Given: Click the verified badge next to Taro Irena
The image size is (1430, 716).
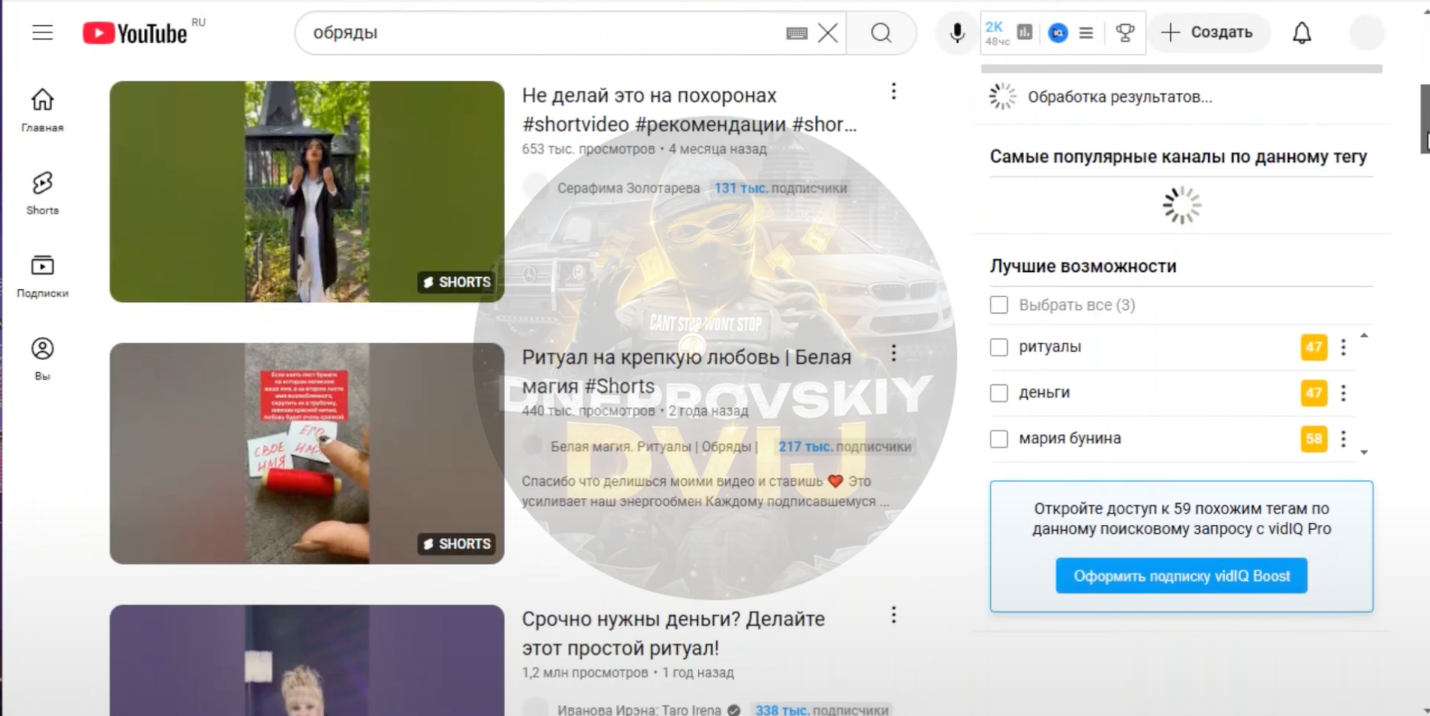Looking at the screenshot, I should (x=734, y=710).
